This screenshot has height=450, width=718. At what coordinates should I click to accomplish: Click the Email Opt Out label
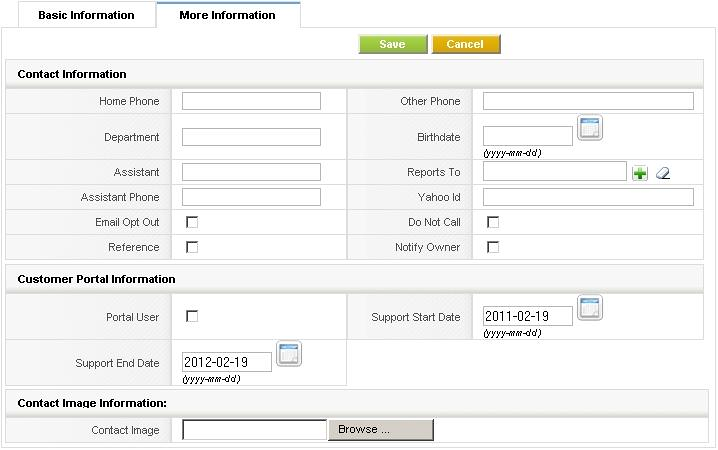point(127,222)
